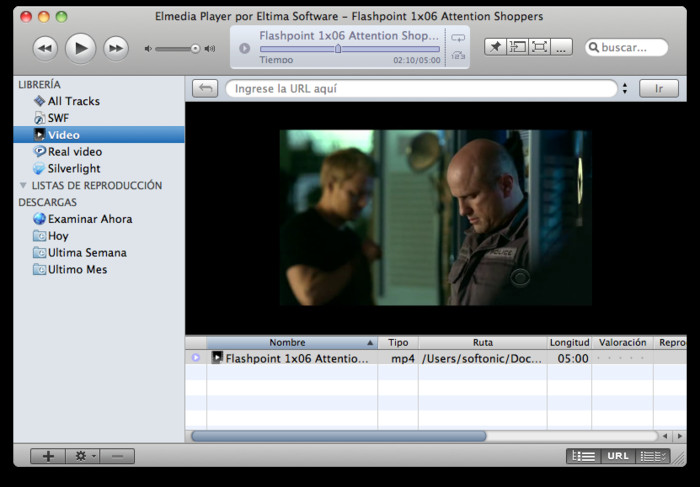The image size is (700, 487).
Task: Click the Video item film icon
Action: coord(39,134)
